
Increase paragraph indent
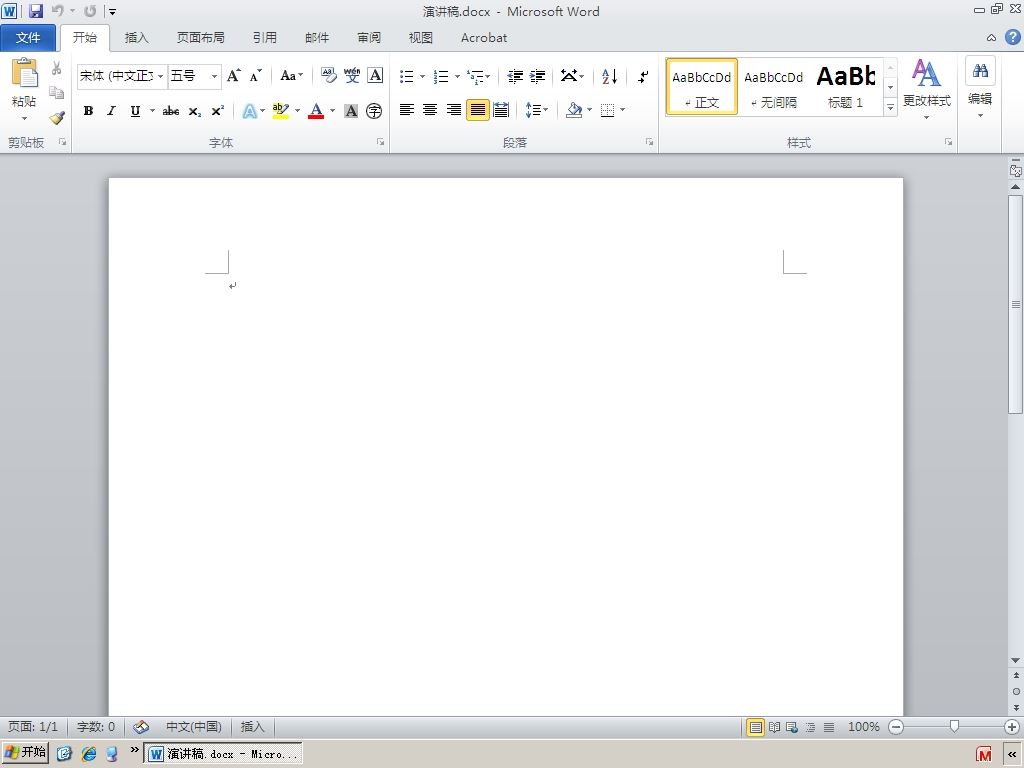[x=537, y=76]
